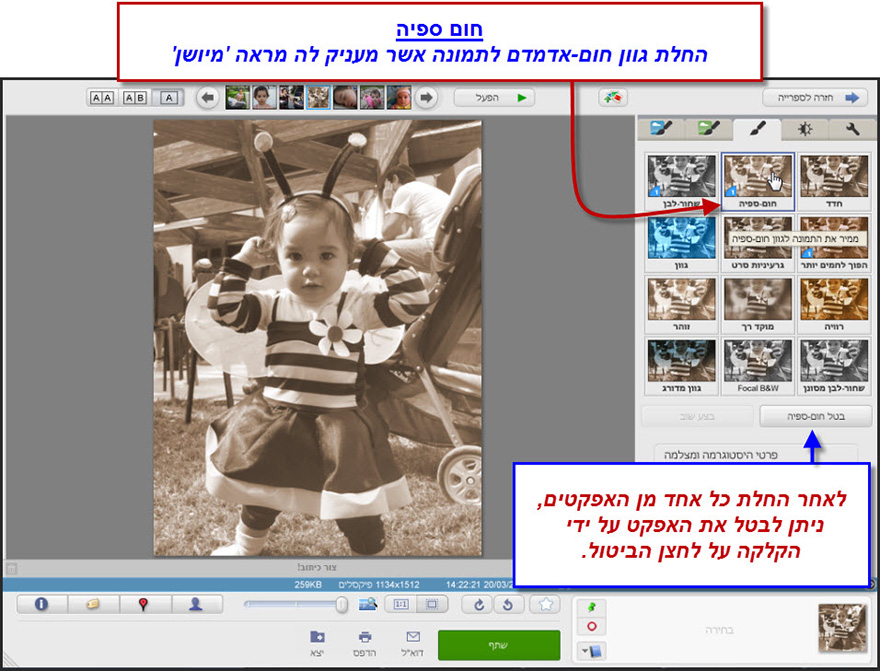Screen dimensions: 880x671
Task: Open the people tagging tool
Action: [196, 604]
